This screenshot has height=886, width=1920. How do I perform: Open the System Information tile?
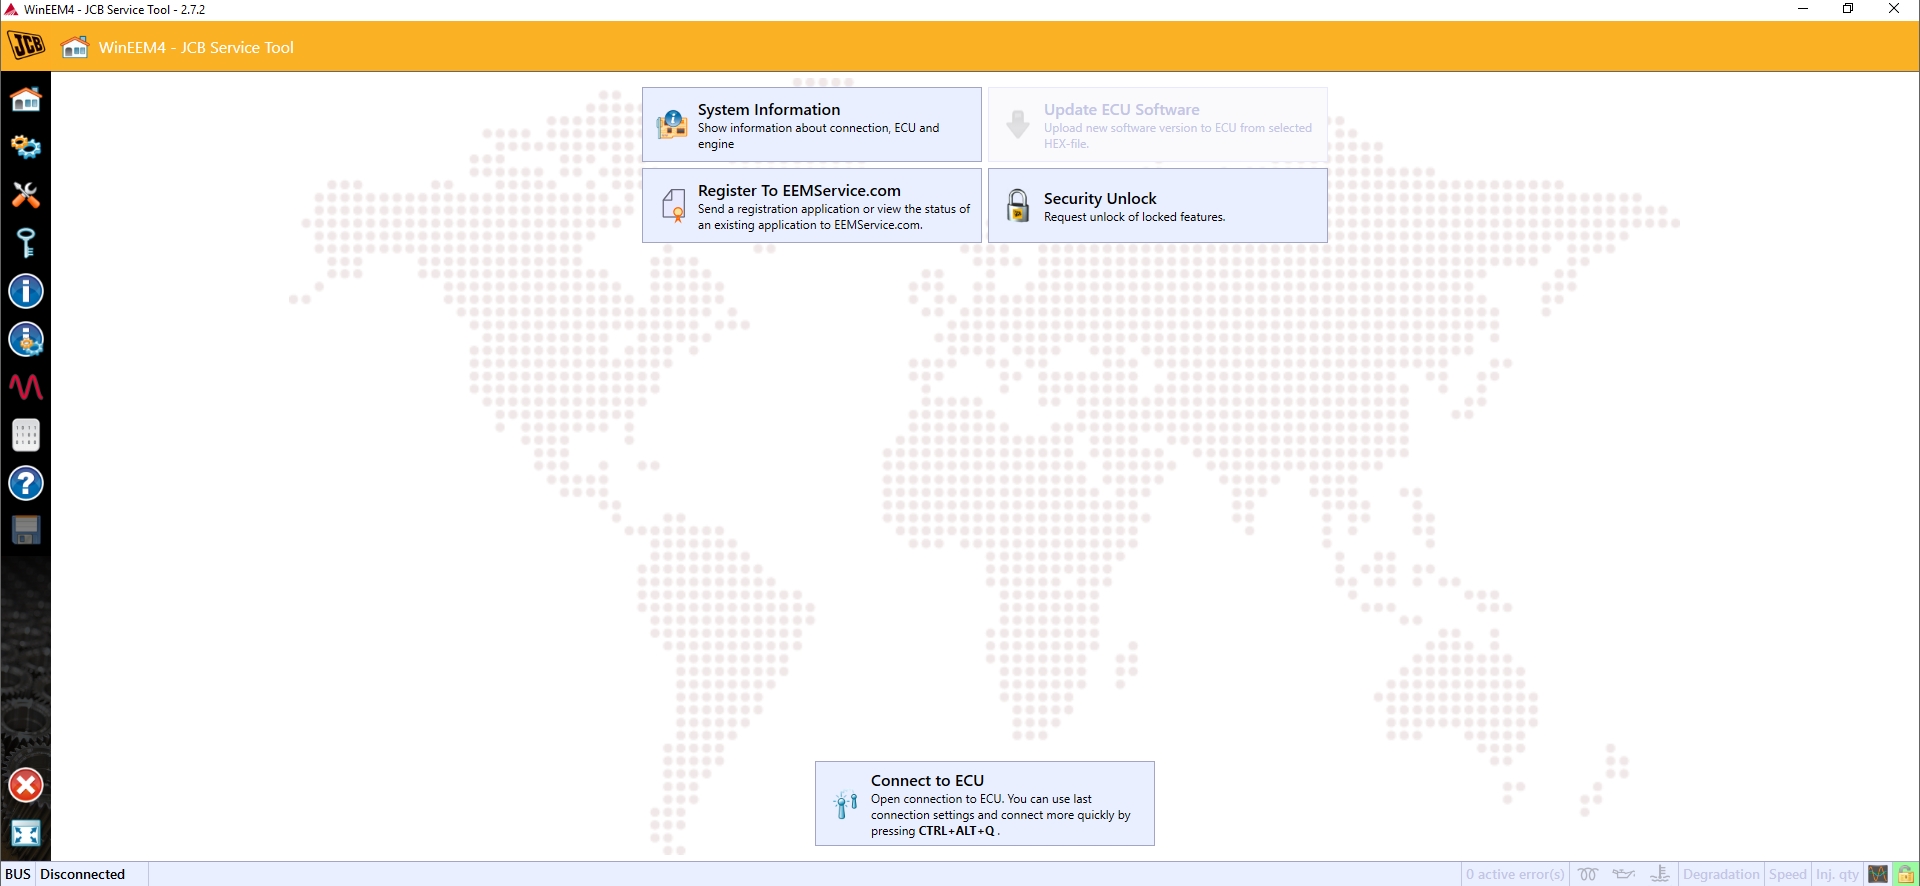coord(812,125)
